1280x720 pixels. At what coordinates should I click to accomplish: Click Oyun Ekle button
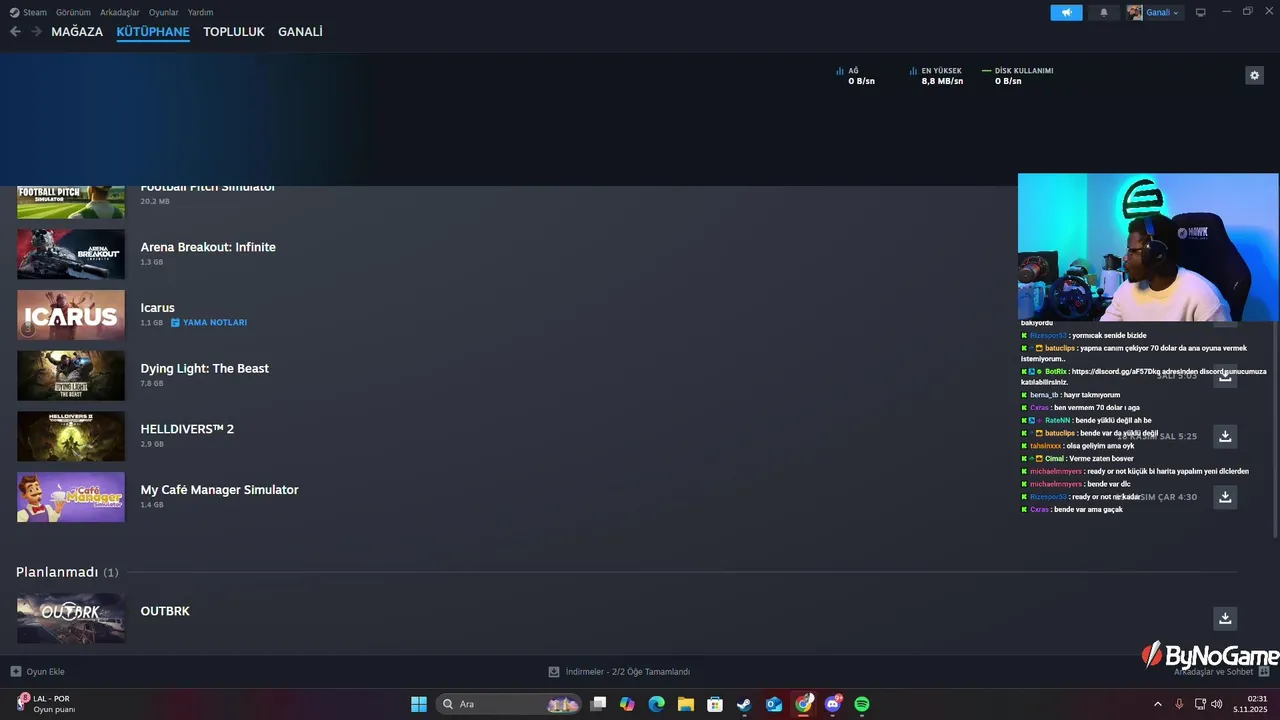(x=38, y=672)
